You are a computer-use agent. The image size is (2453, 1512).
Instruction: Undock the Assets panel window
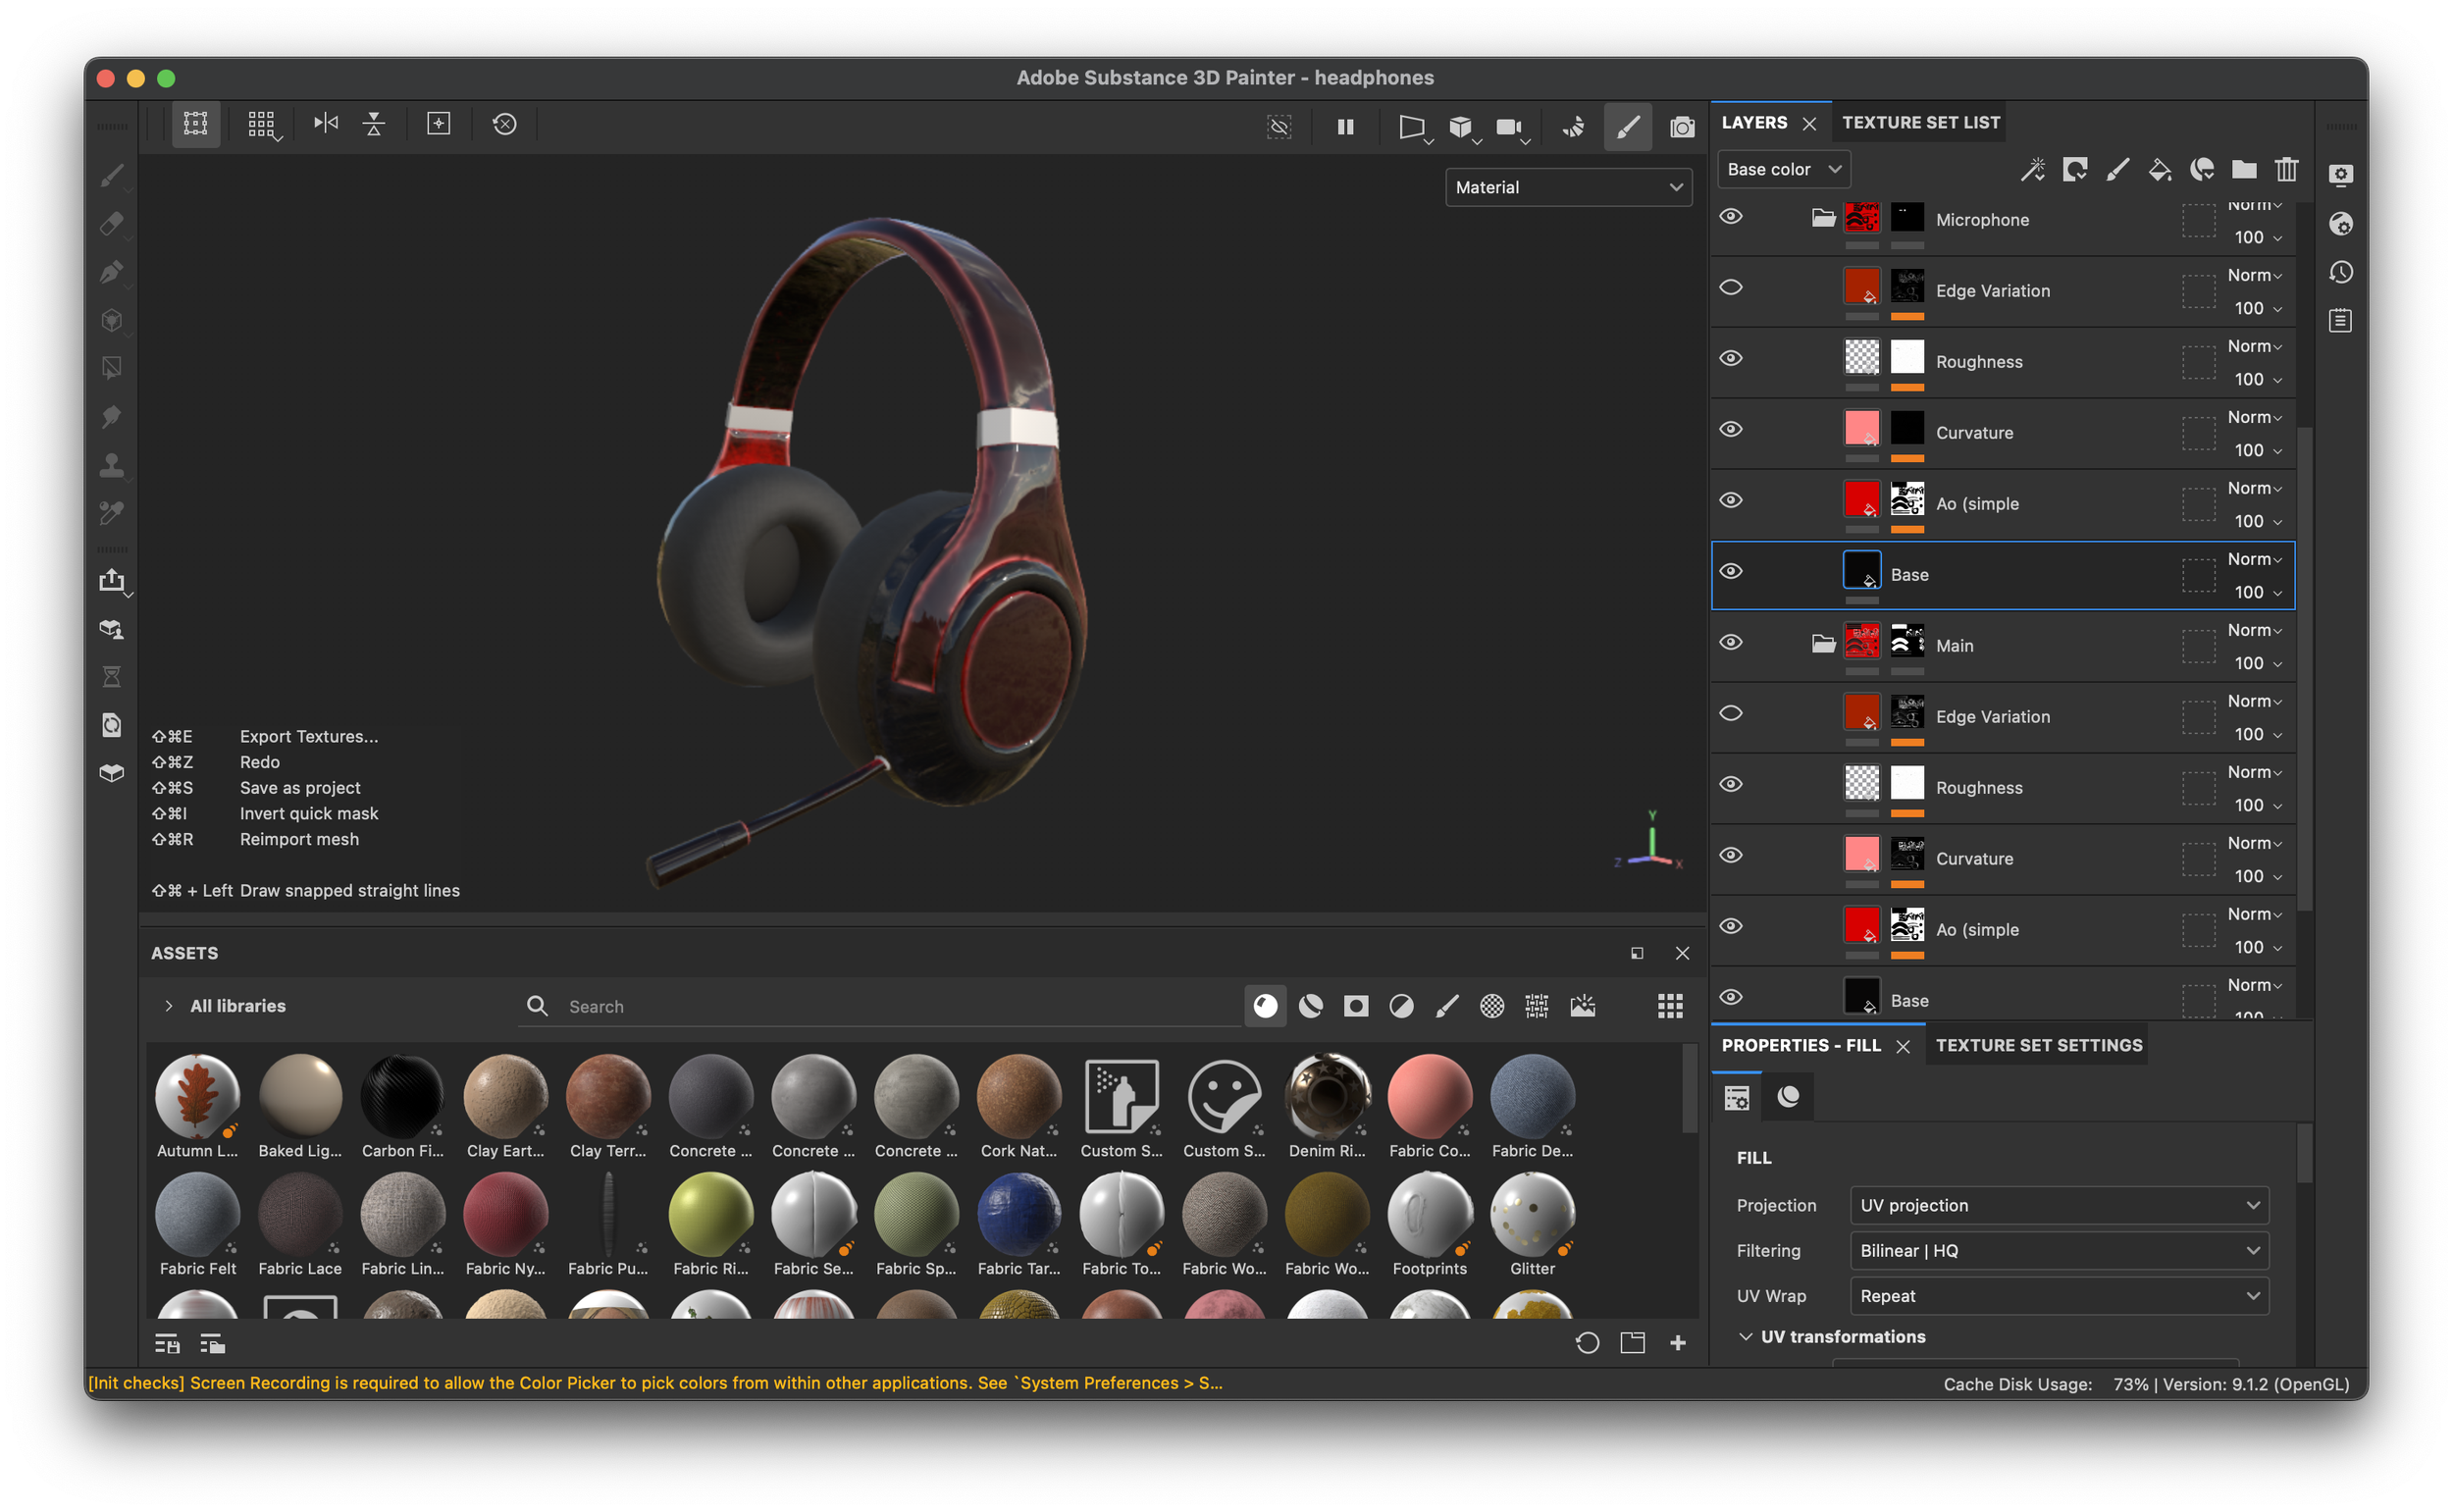pos(1637,954)
